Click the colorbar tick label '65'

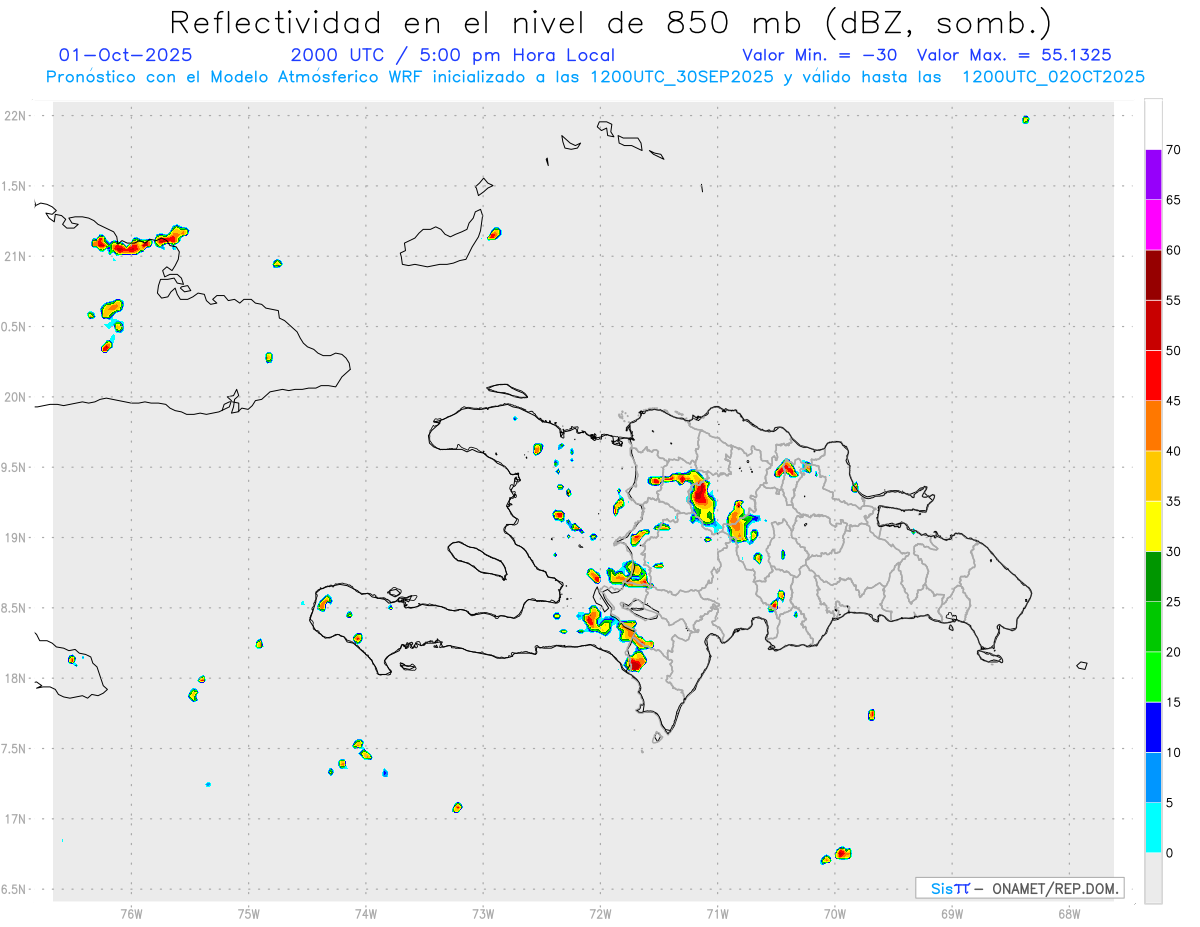coord(1174,200)
